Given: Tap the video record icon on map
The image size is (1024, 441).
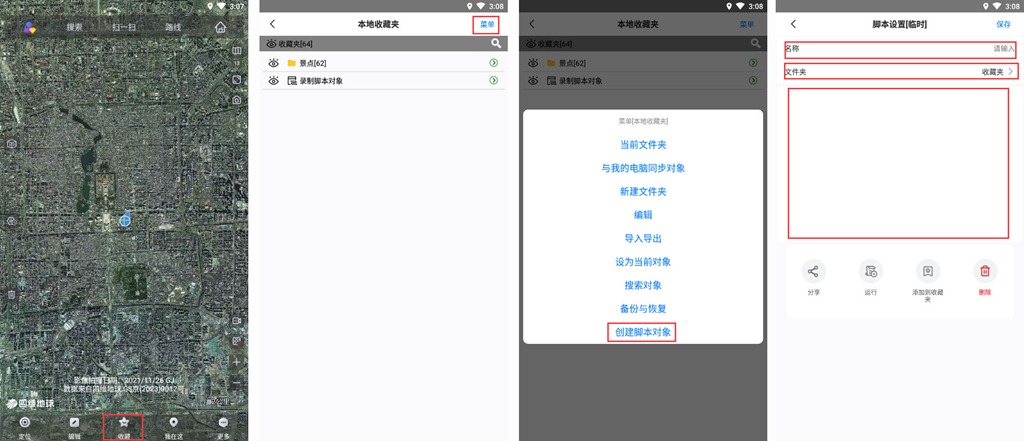Looking at the screenshot, I should [236, 321].
